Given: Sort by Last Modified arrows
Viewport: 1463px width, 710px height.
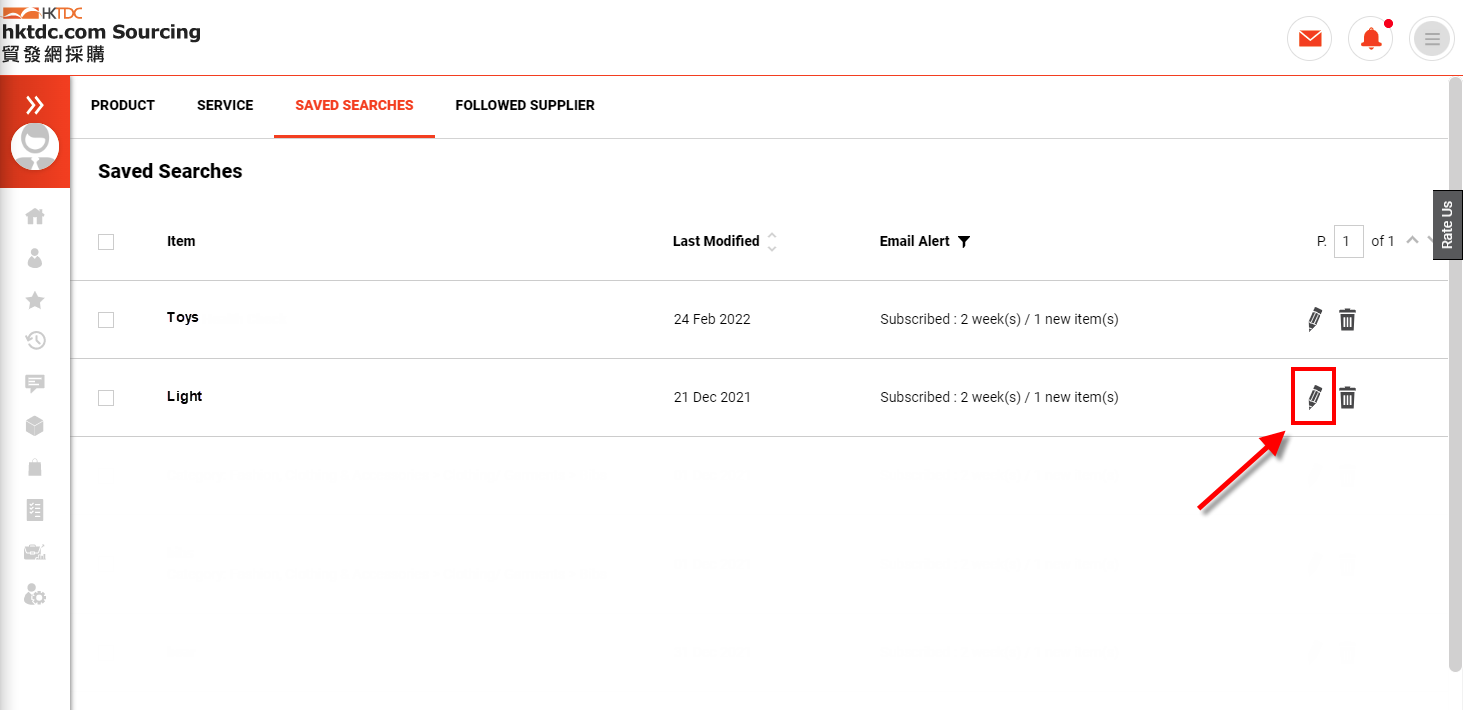Looking at the screenshot, I should (772, 241).
